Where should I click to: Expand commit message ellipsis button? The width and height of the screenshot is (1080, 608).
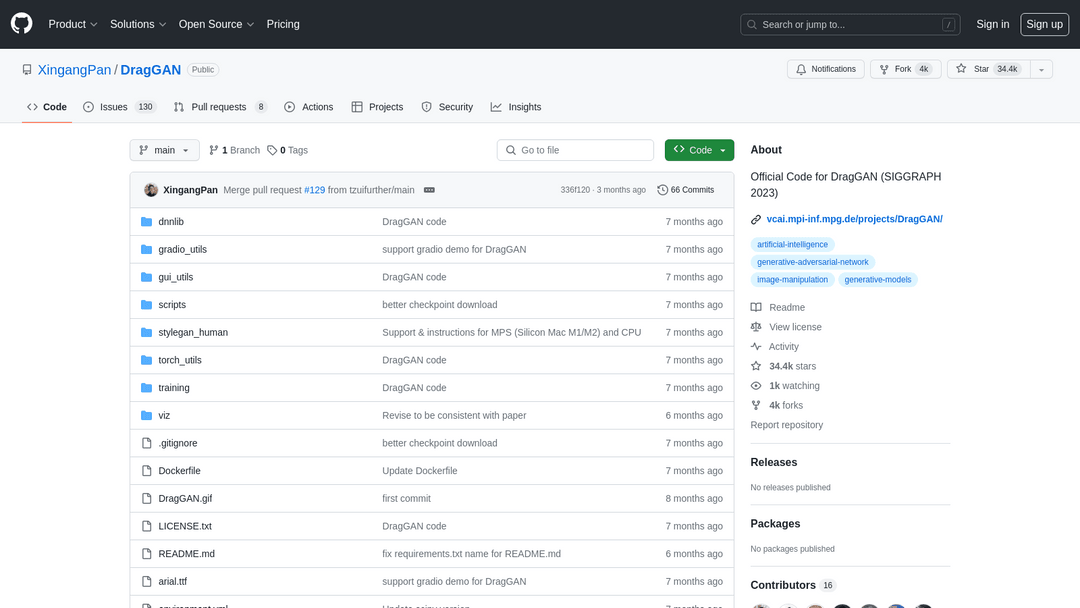(x=429, y=190)
